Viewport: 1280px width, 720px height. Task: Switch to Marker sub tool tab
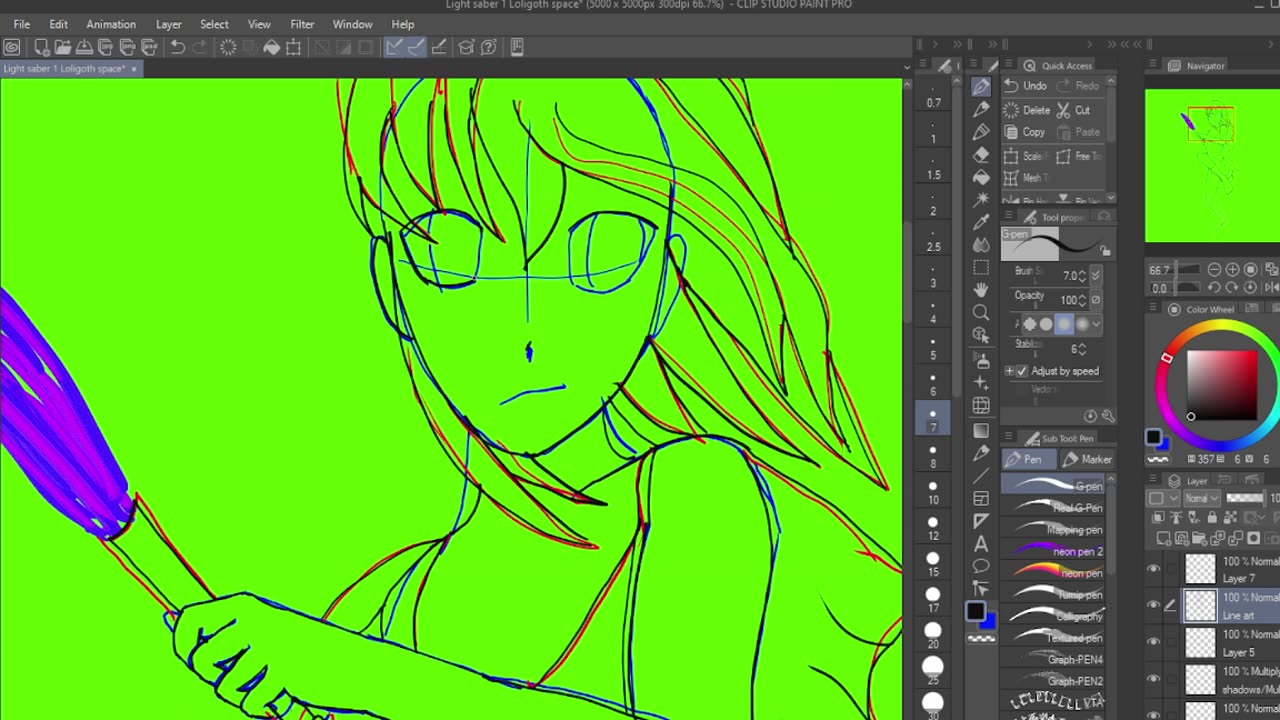pyautogui.click(x=1086, y=459)
